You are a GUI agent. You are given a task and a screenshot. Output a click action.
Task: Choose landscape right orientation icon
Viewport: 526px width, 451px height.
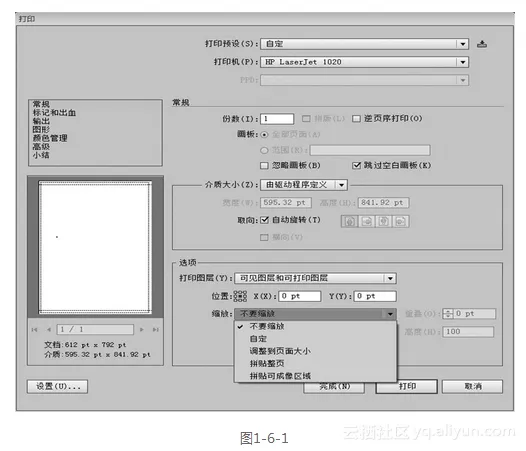pos(401,221)
